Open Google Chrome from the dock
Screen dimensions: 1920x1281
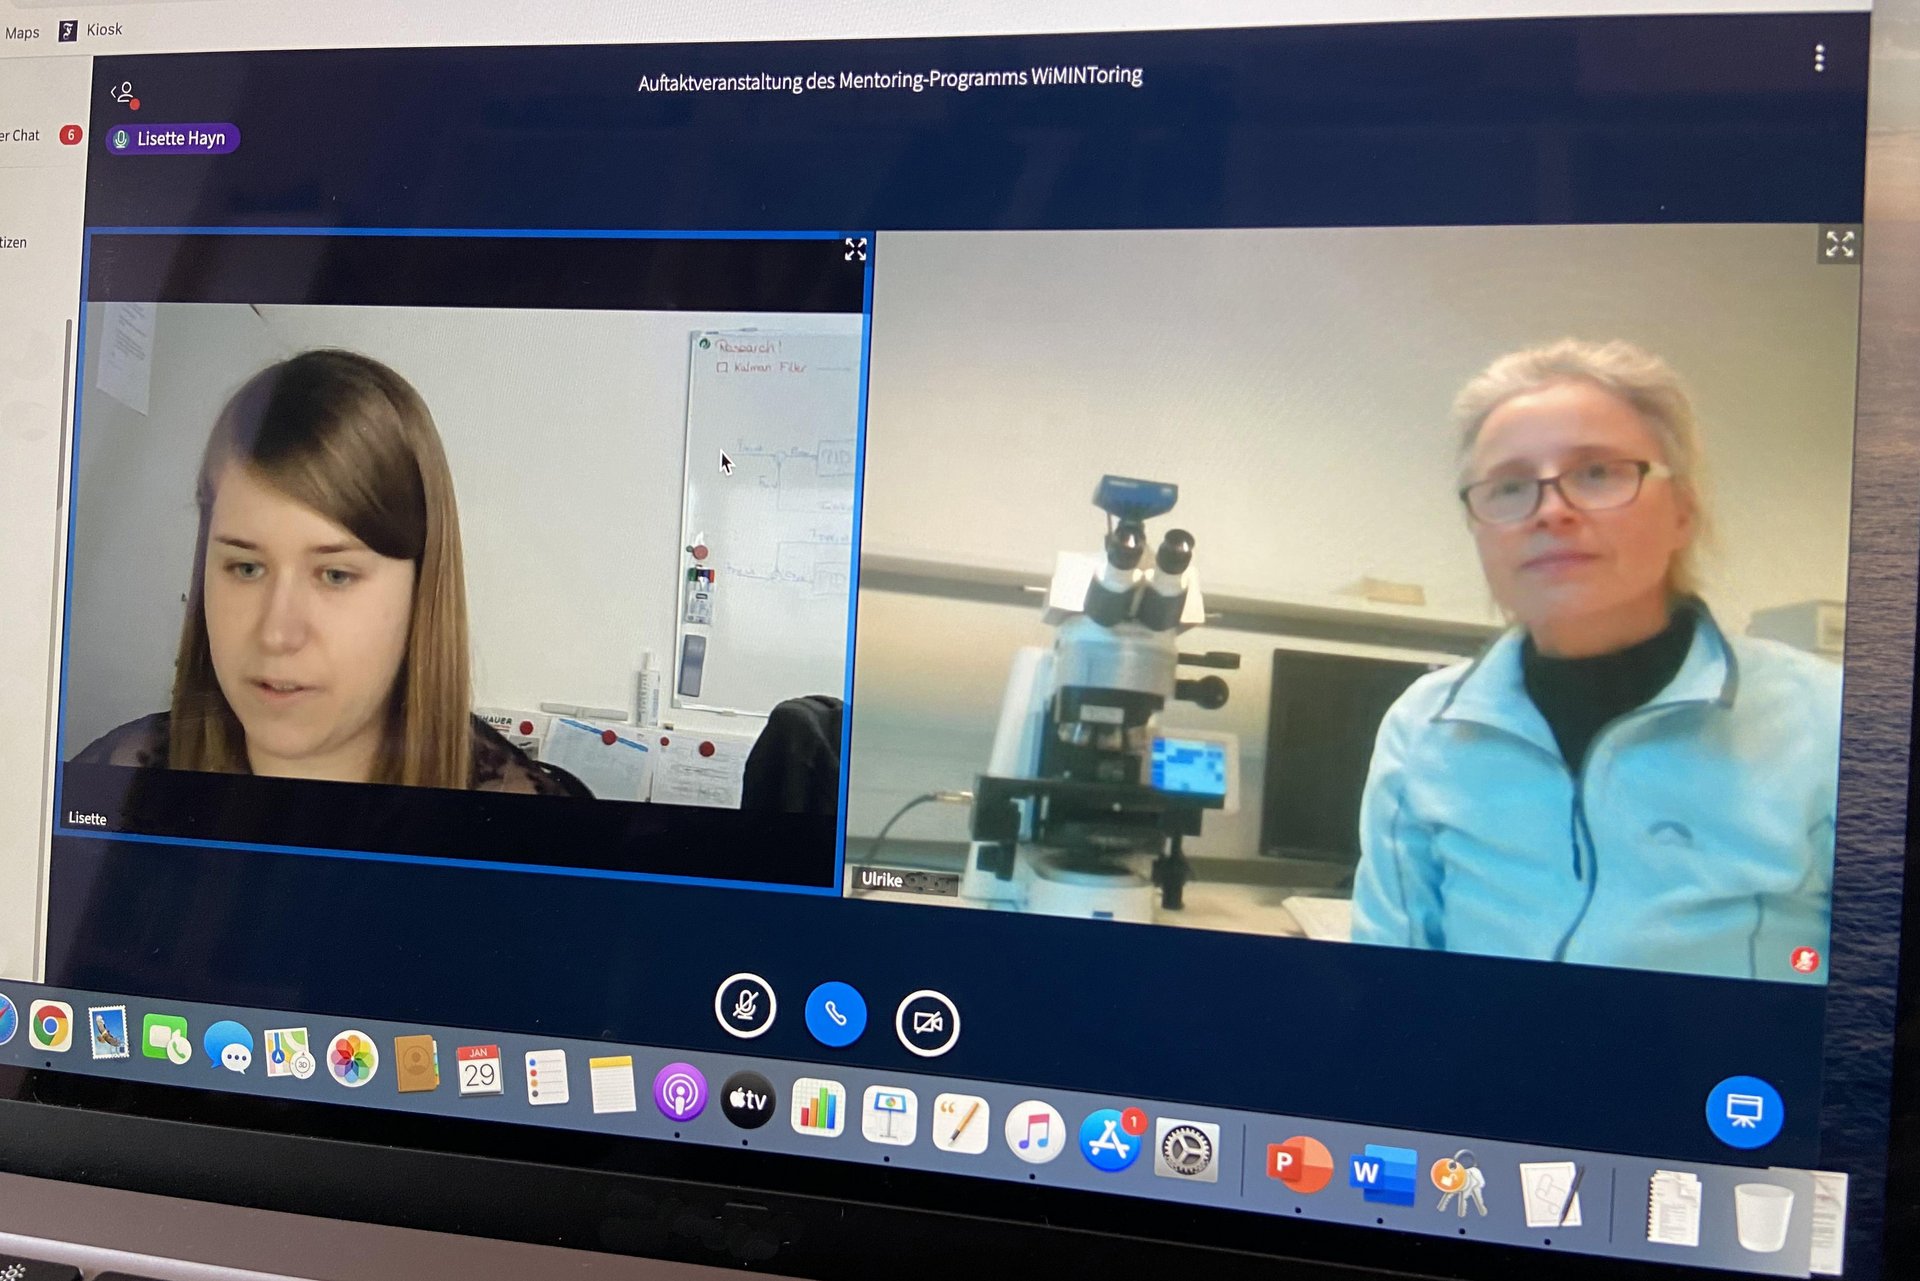point(50,1026)
